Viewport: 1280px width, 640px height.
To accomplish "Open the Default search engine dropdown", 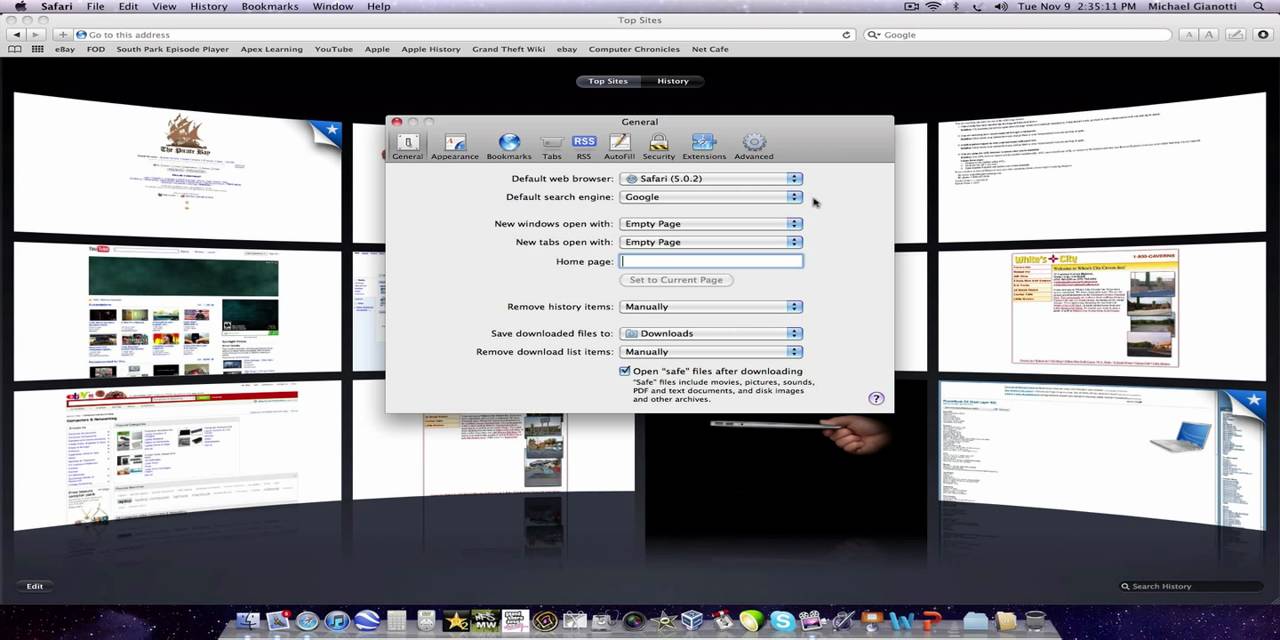I will tap(711, 197).
